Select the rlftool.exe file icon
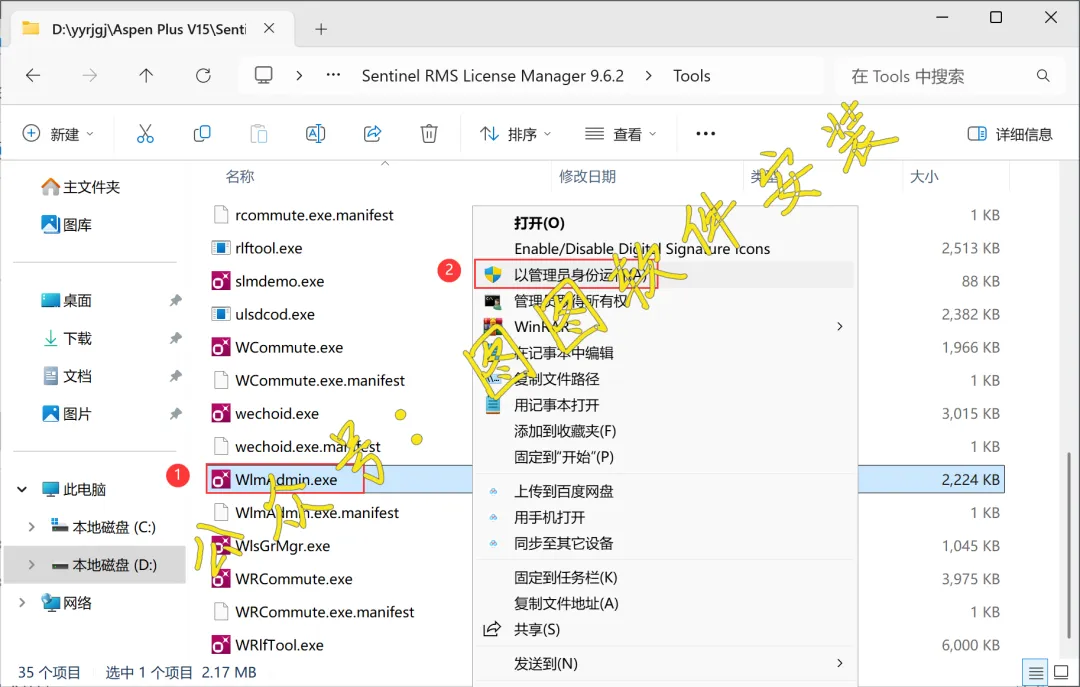 point(220,248)
